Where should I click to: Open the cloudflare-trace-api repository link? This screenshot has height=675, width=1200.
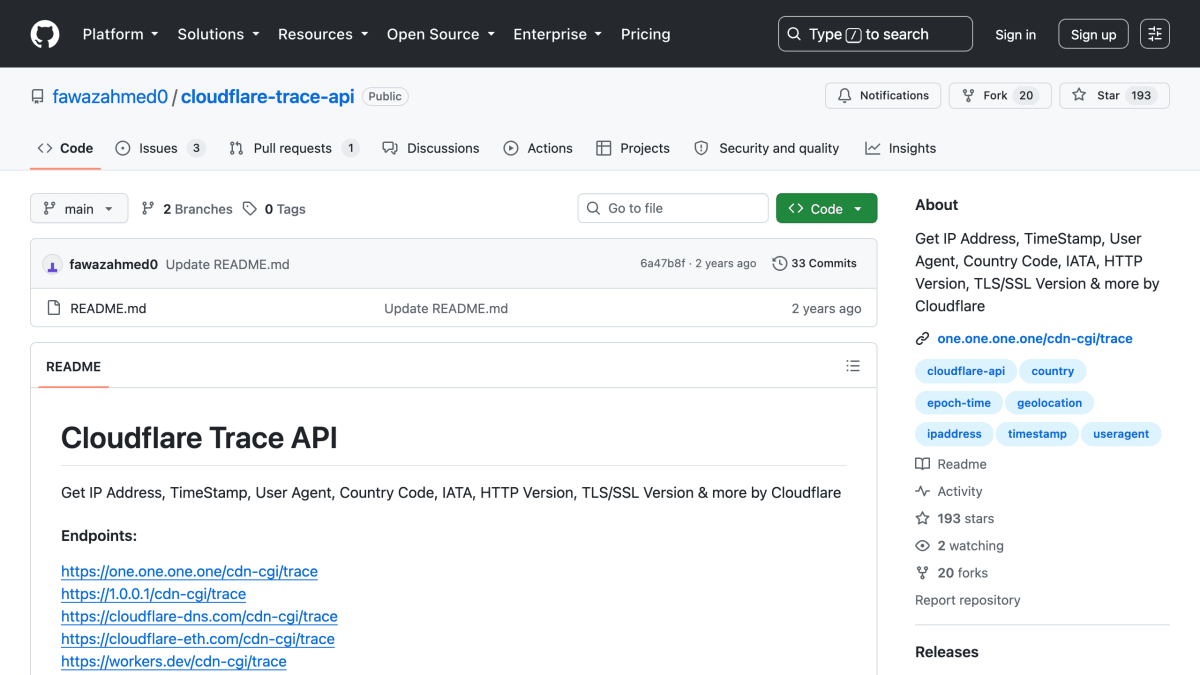[267, 97]
